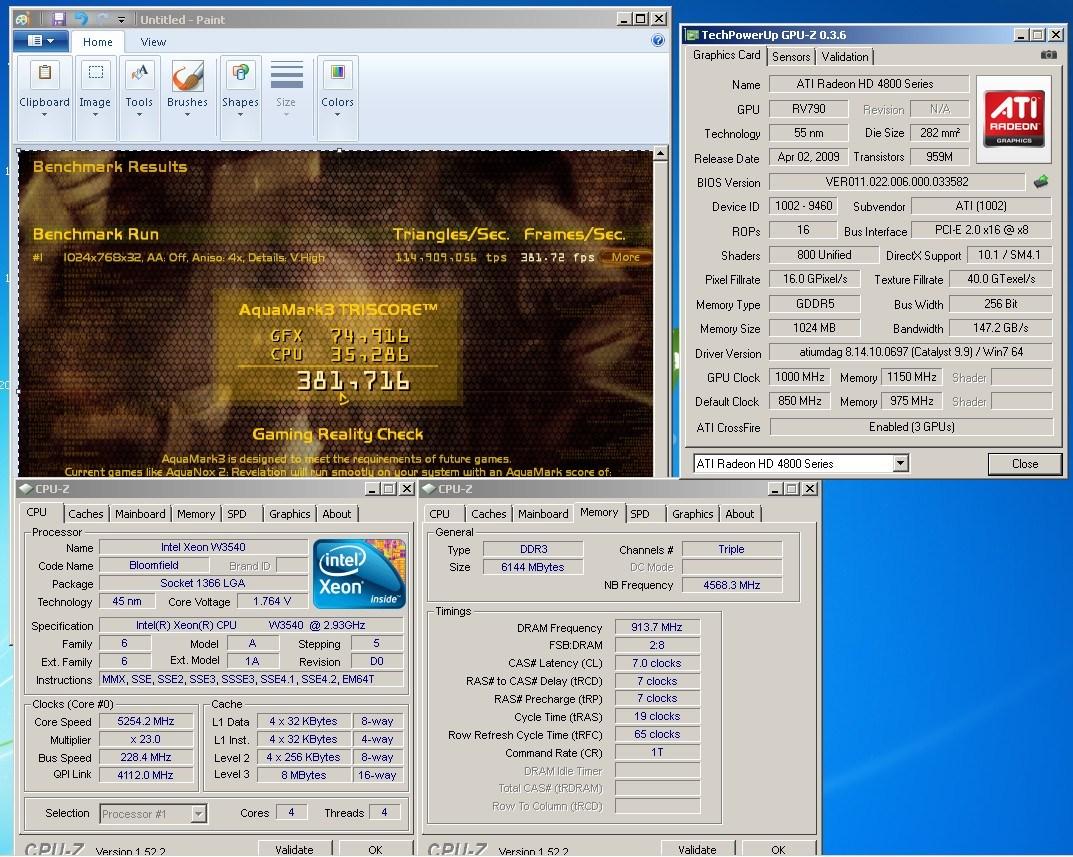Click the GPU-Z title bar app icon
Image resolution: width=1073 pixels, height=857 pixels.
692,35
